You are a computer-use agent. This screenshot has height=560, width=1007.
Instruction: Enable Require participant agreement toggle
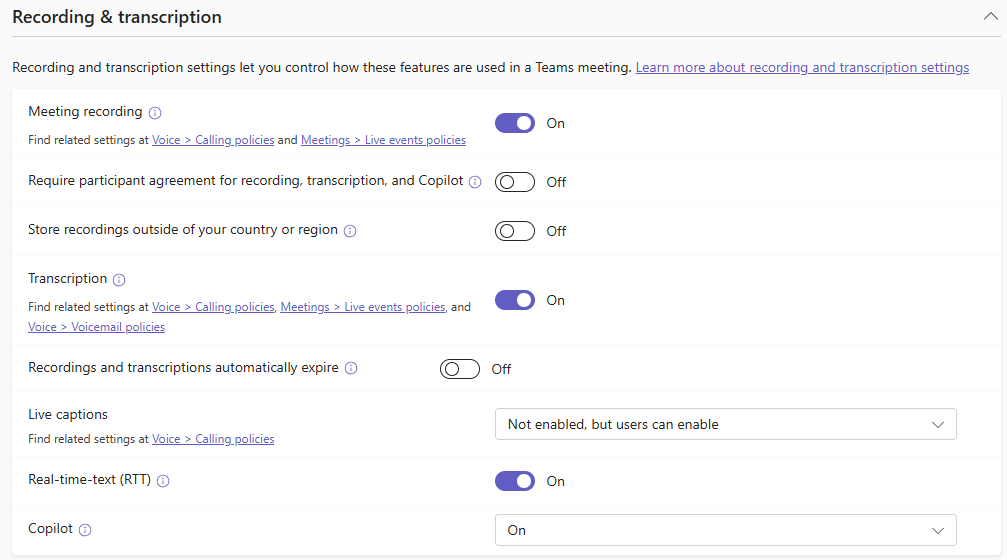[515, 182]
